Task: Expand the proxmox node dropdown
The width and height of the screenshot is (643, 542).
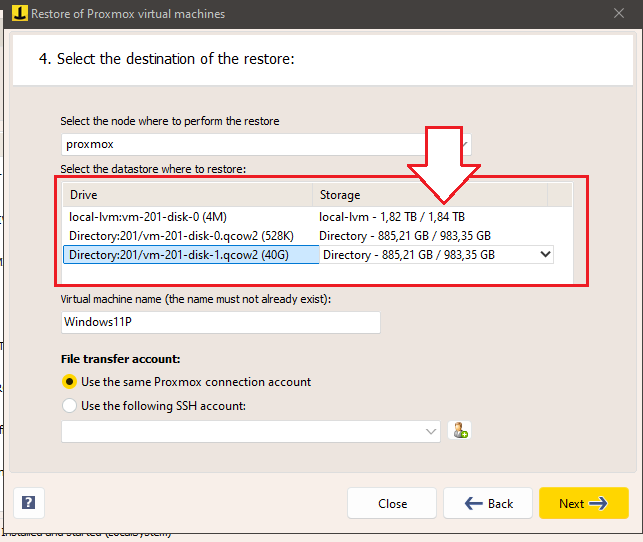Action: (x=464, y=144)
